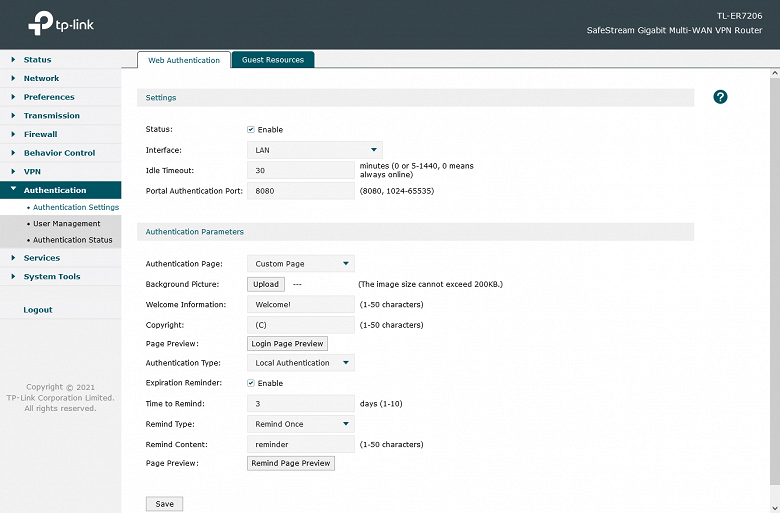Click the Upload background picture button
This screenshot has height=513, width=780.
pyautogui.click(x=266, y=284)
